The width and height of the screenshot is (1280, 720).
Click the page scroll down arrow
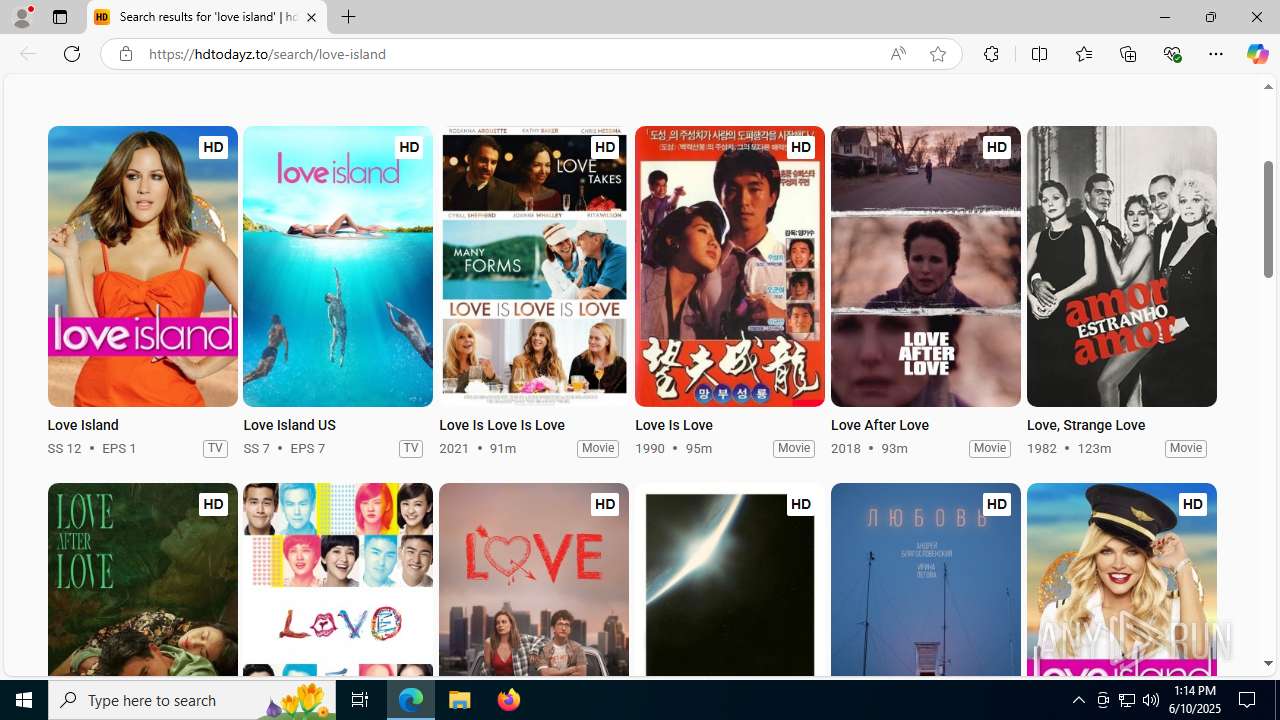pyautogui.click(x=1268, y=663)
